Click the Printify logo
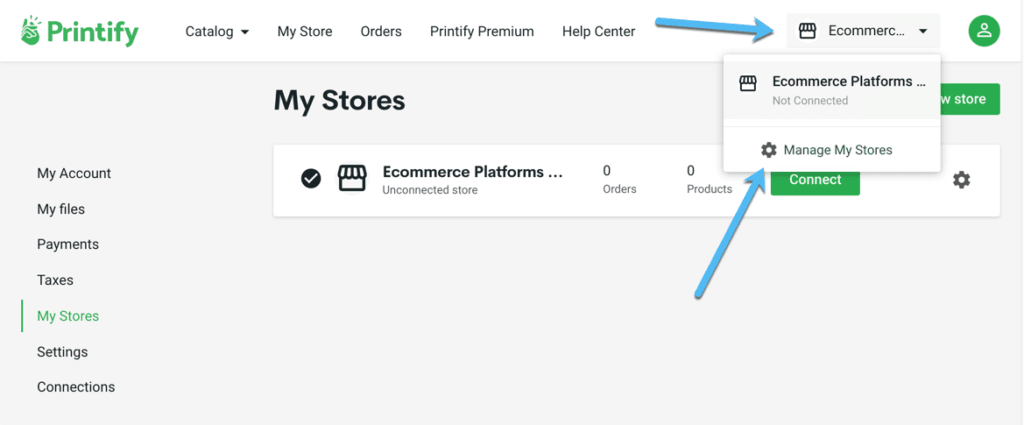The image size is (1024, 425). tap(79, 31)
